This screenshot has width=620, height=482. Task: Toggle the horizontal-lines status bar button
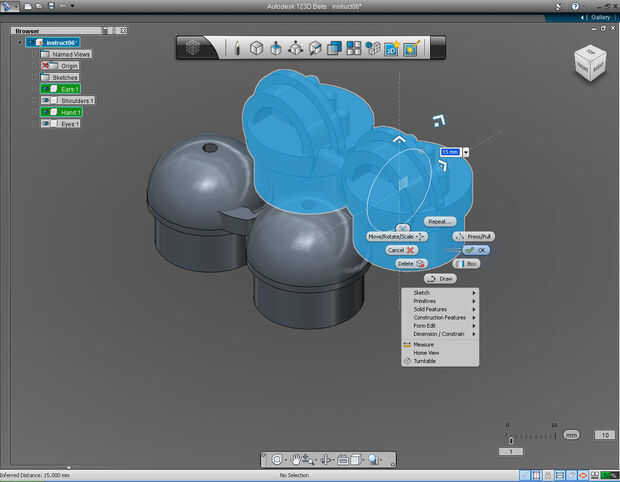pyautogui.click(x=560, y=475)
